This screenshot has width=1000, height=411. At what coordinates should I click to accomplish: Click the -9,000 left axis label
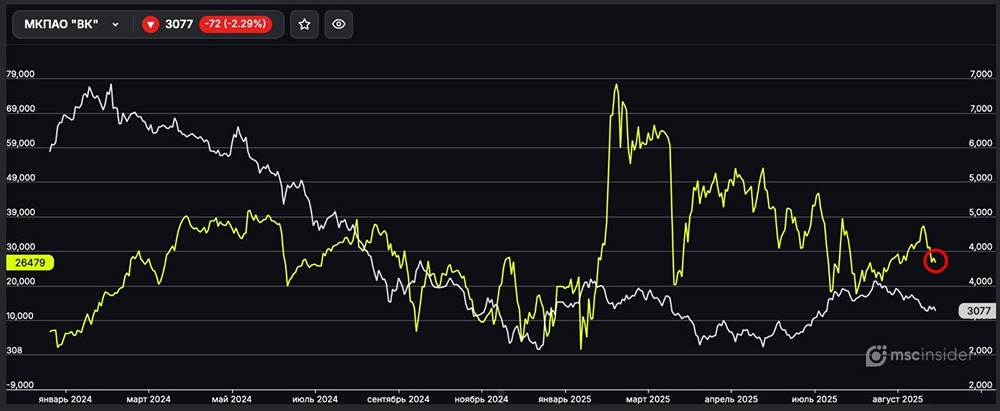click(x=20, y=385)
